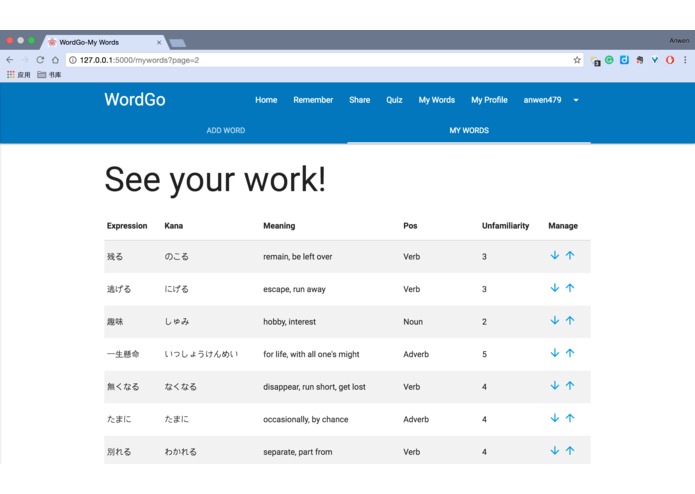Increase unfamiliarity of 一生懸命 row
The width and height of the screenshot is (695, 494).
click(570, 353)
